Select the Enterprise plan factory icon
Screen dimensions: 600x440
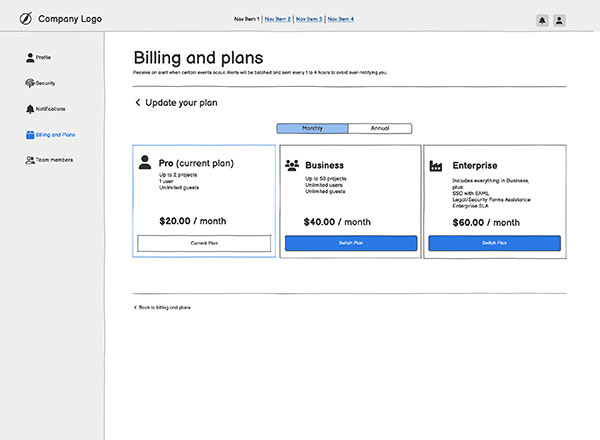tap(435, 165)
